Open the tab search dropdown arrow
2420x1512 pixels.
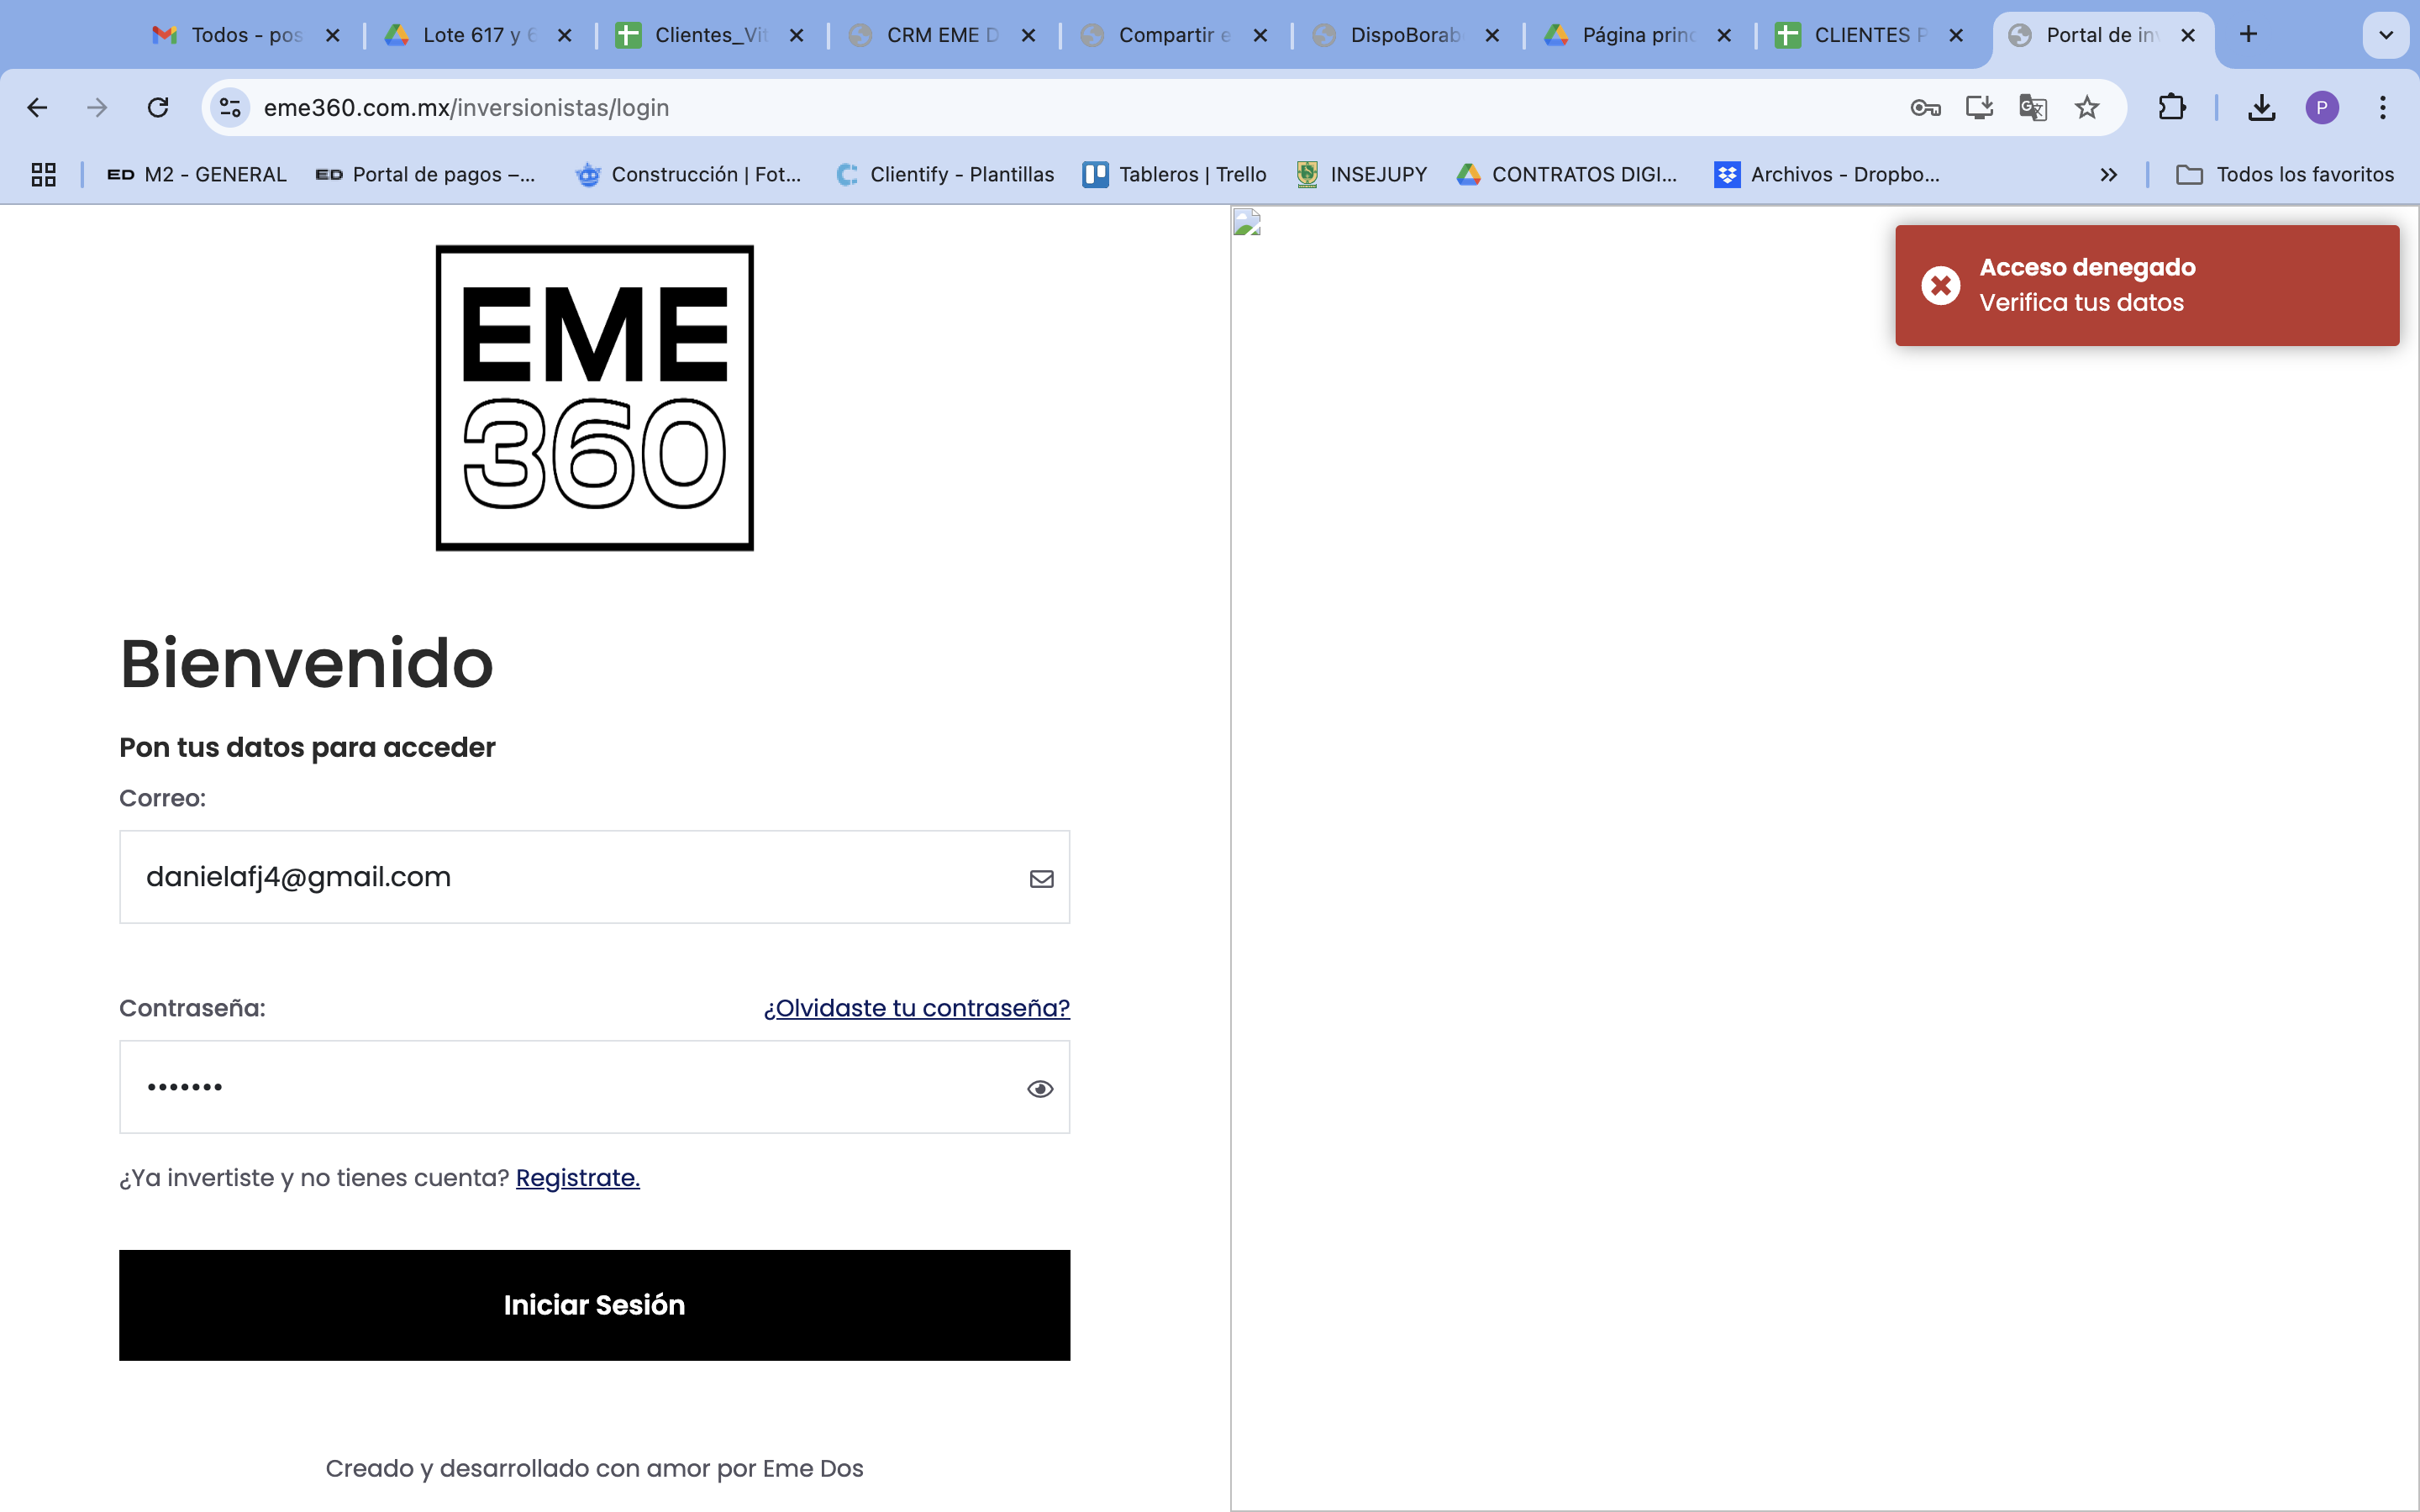(2385, 35)
